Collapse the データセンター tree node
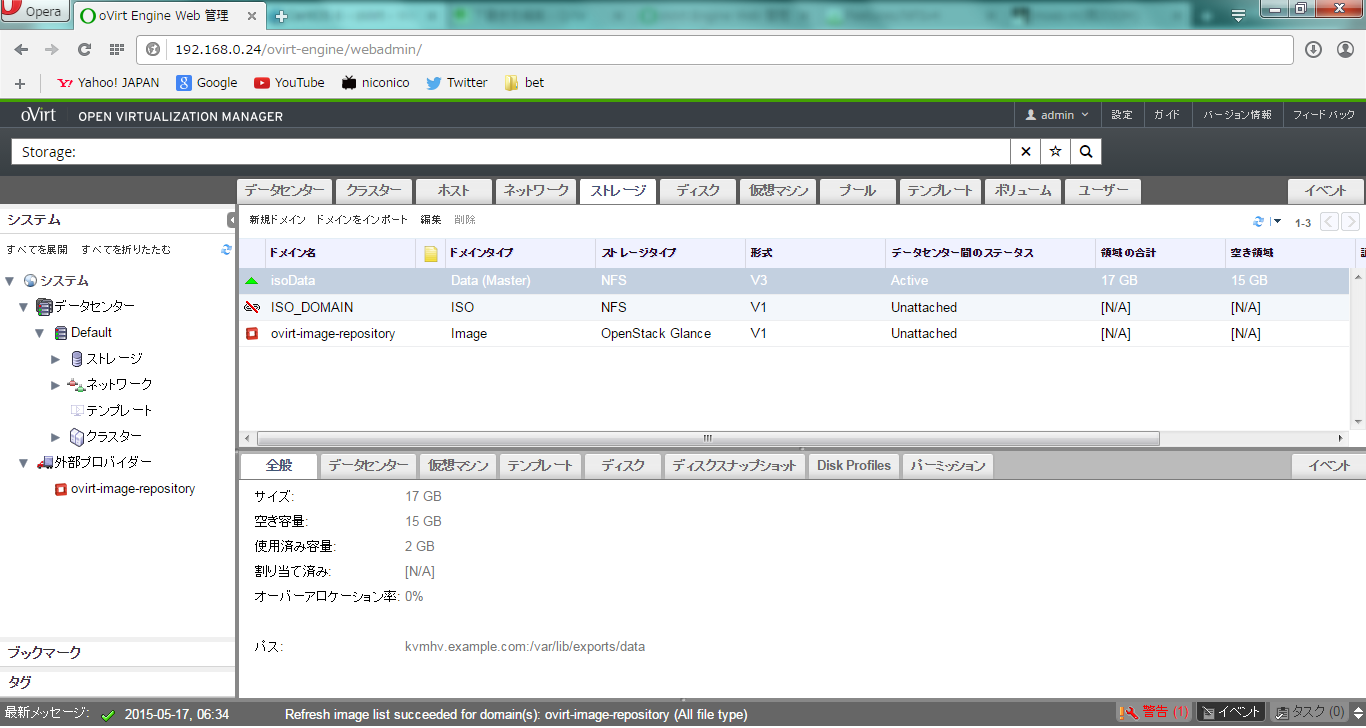The height and width of the screenshot is (728, 1366). tap(24, 307)
